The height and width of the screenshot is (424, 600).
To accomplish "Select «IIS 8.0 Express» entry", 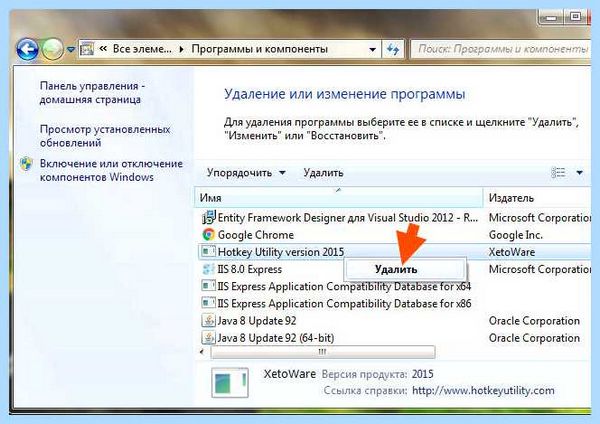I will [249, 269].
